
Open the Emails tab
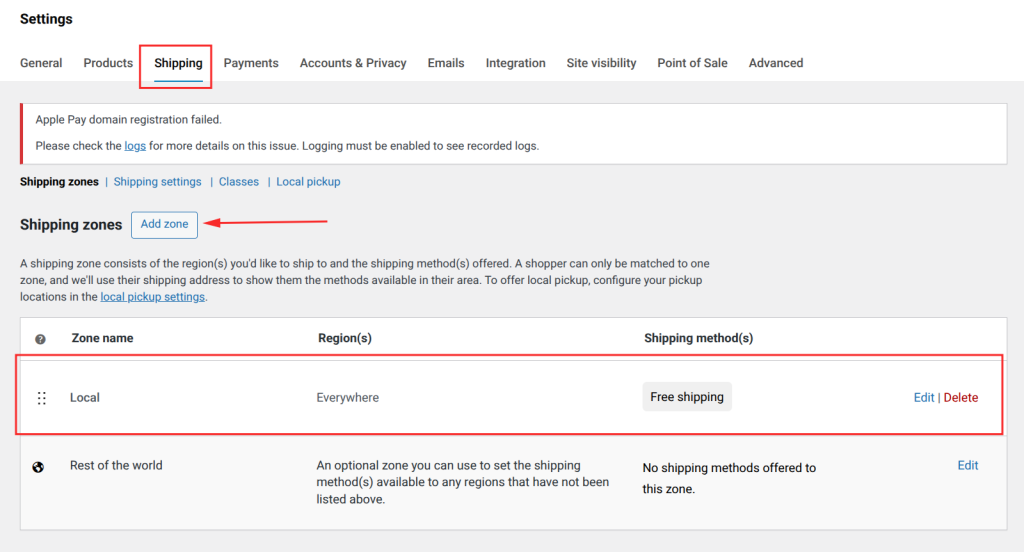click(446, 63)
